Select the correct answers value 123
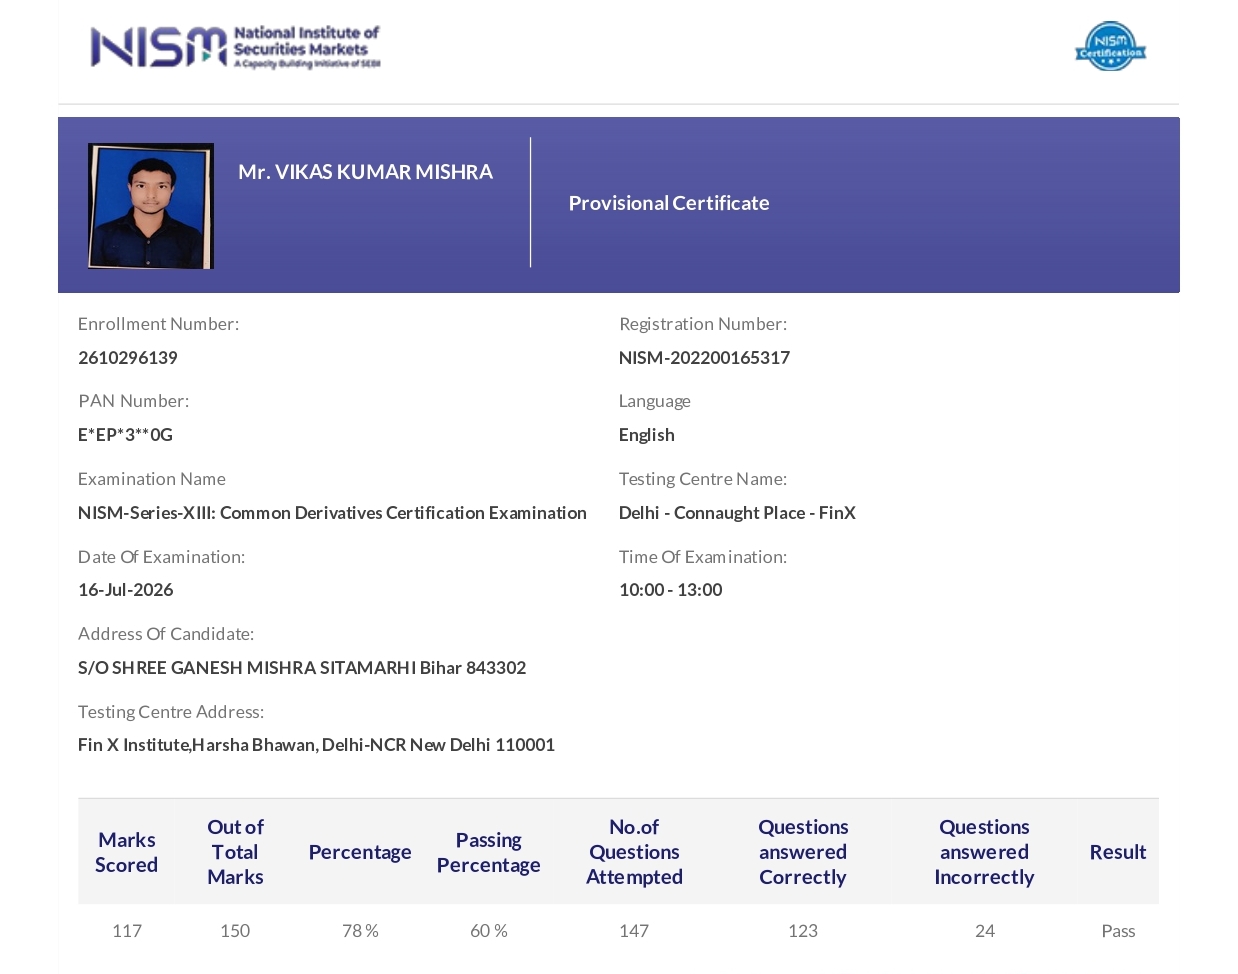 click(803, 931)
